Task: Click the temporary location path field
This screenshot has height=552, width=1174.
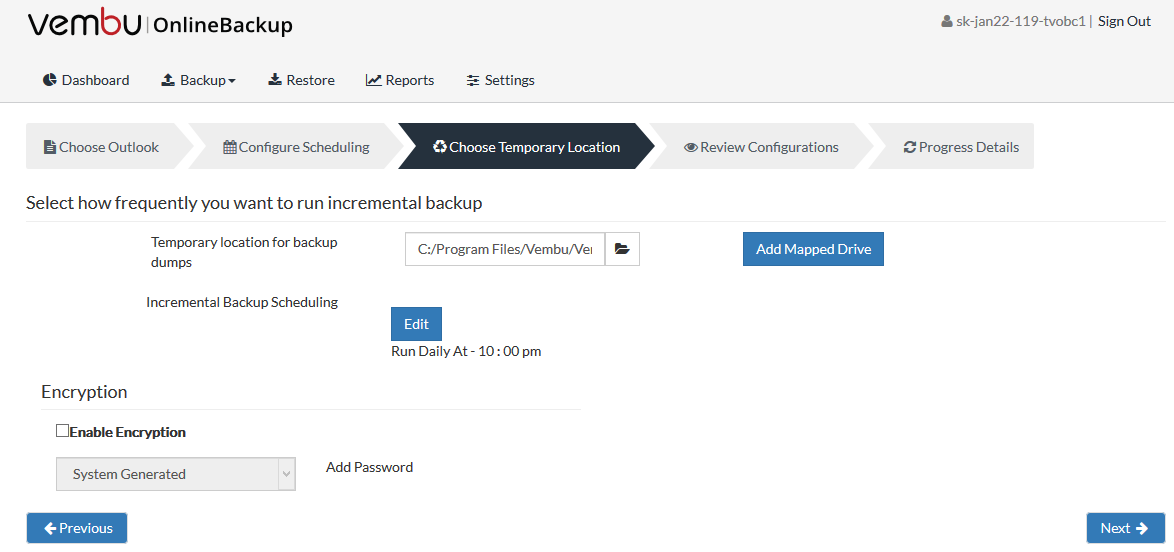Action: [x=505, y=249]
